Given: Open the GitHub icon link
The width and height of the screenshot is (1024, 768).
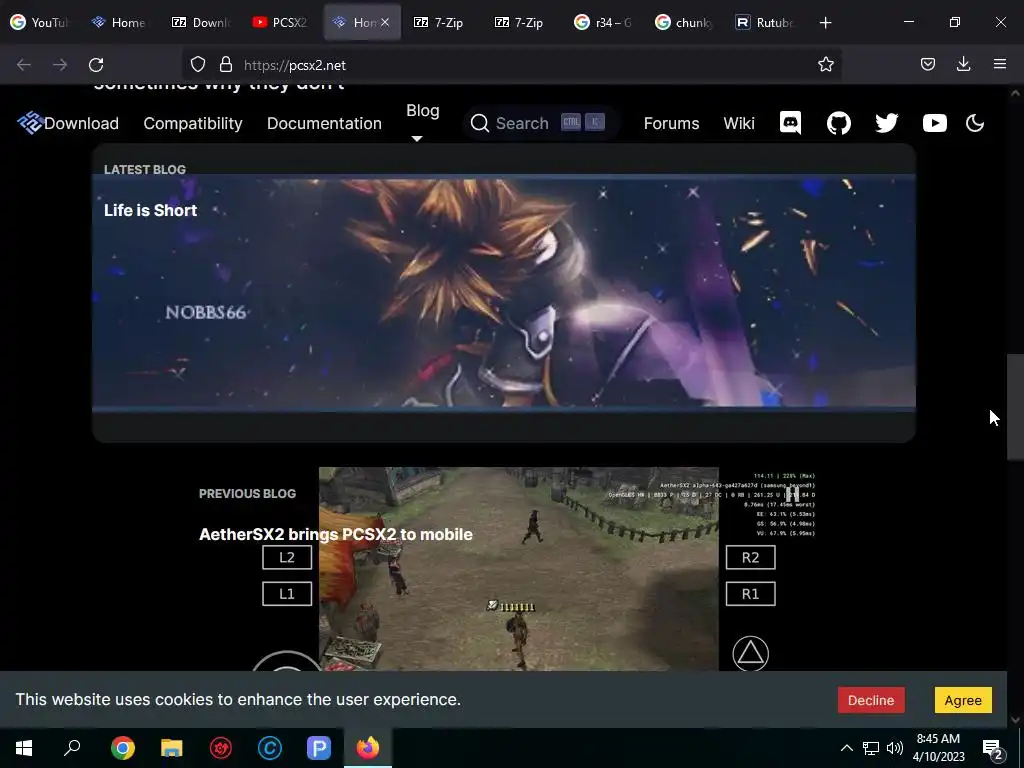Looking at the screenshot, I should tap(839, 123).
